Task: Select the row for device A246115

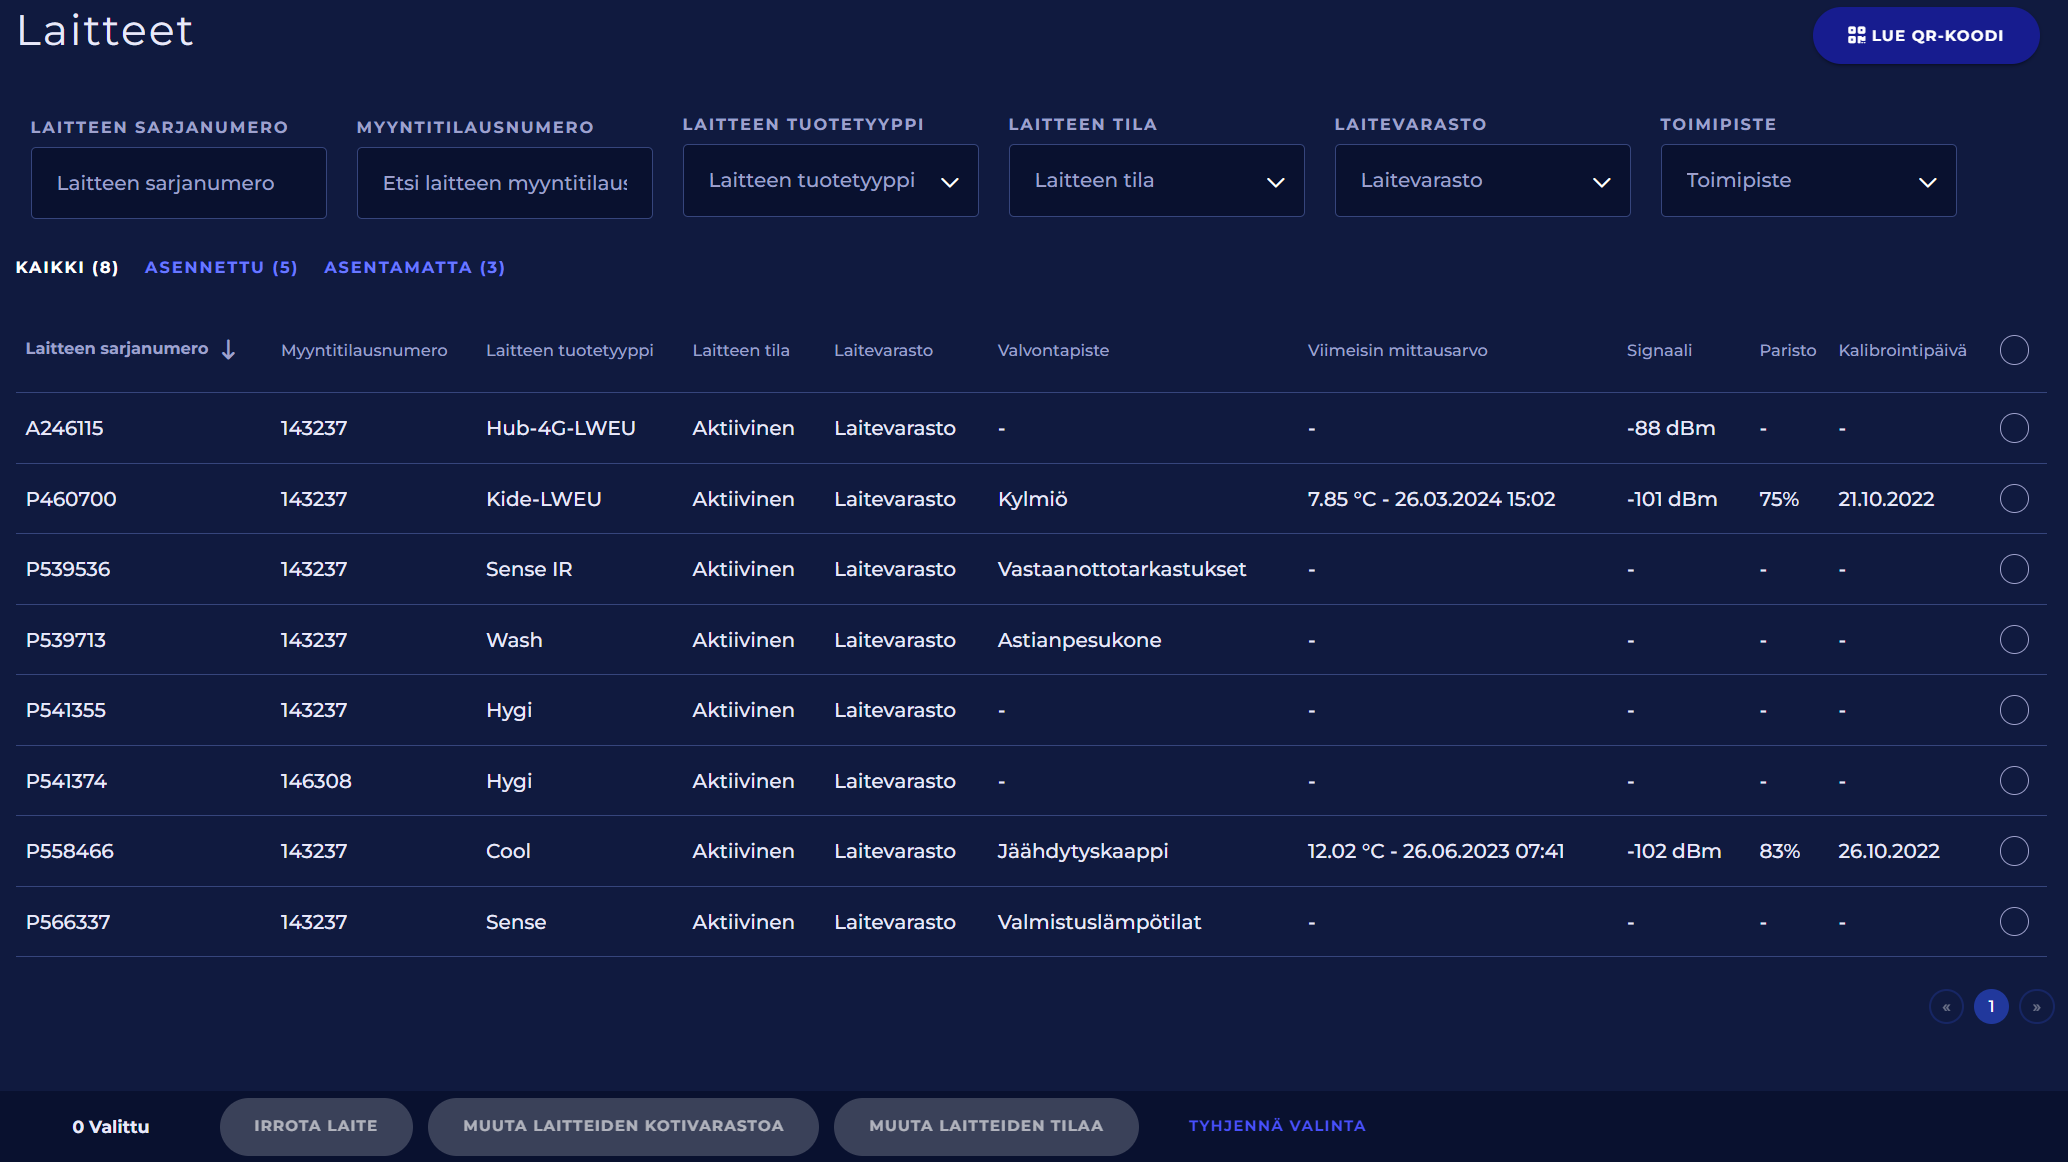Action: 2014,428
